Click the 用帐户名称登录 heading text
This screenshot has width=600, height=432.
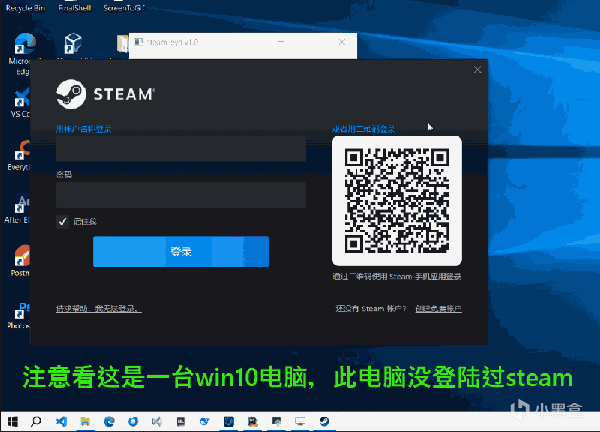point(83,129)
